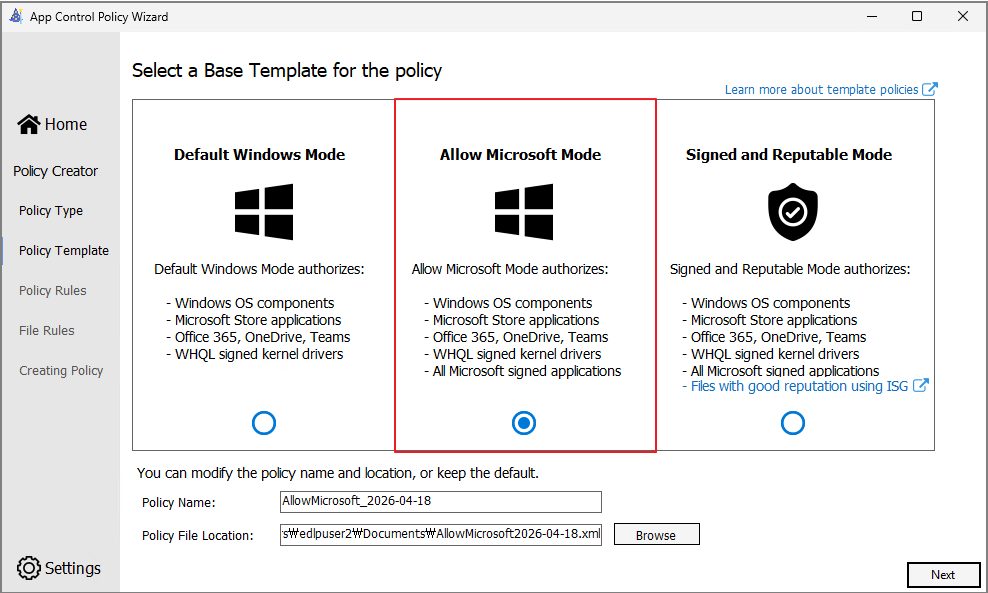988x593 pixels.
Task: Go to the File Rules step
Action: coord(47,330)
